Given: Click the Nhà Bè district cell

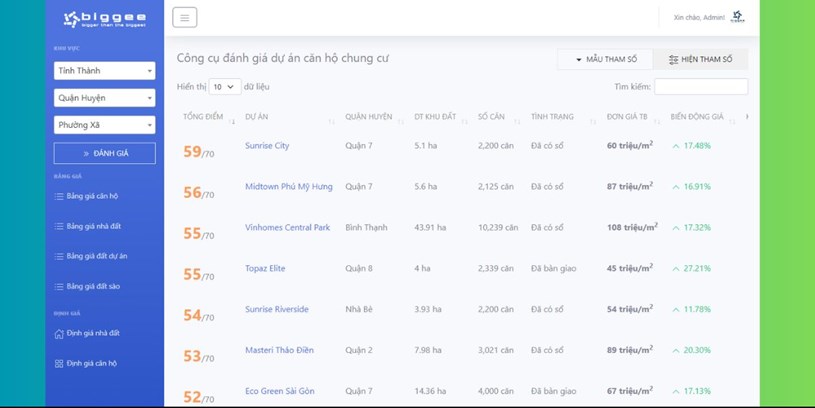Looking at the screenshot, I should click(x=359, y=309).
